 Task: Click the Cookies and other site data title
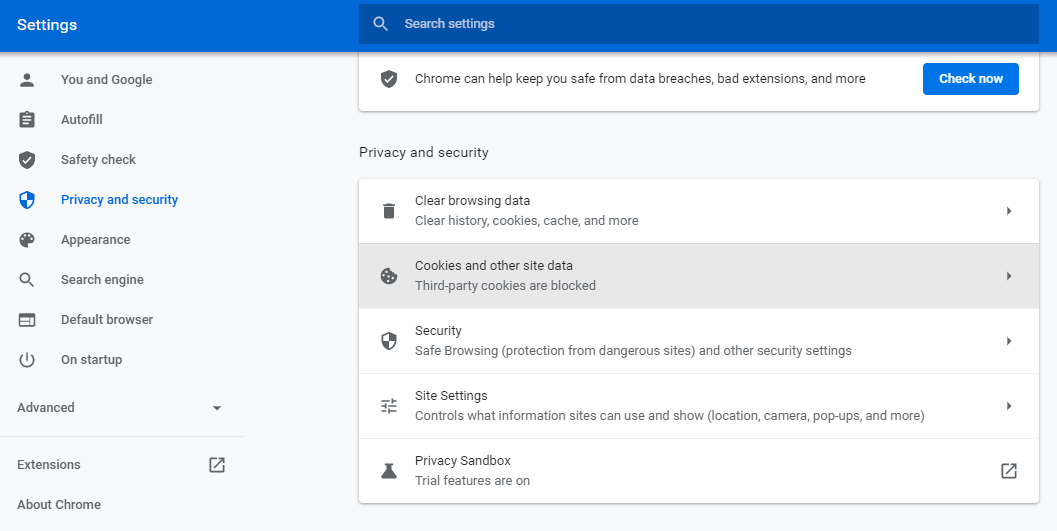[x=494, y=266]
